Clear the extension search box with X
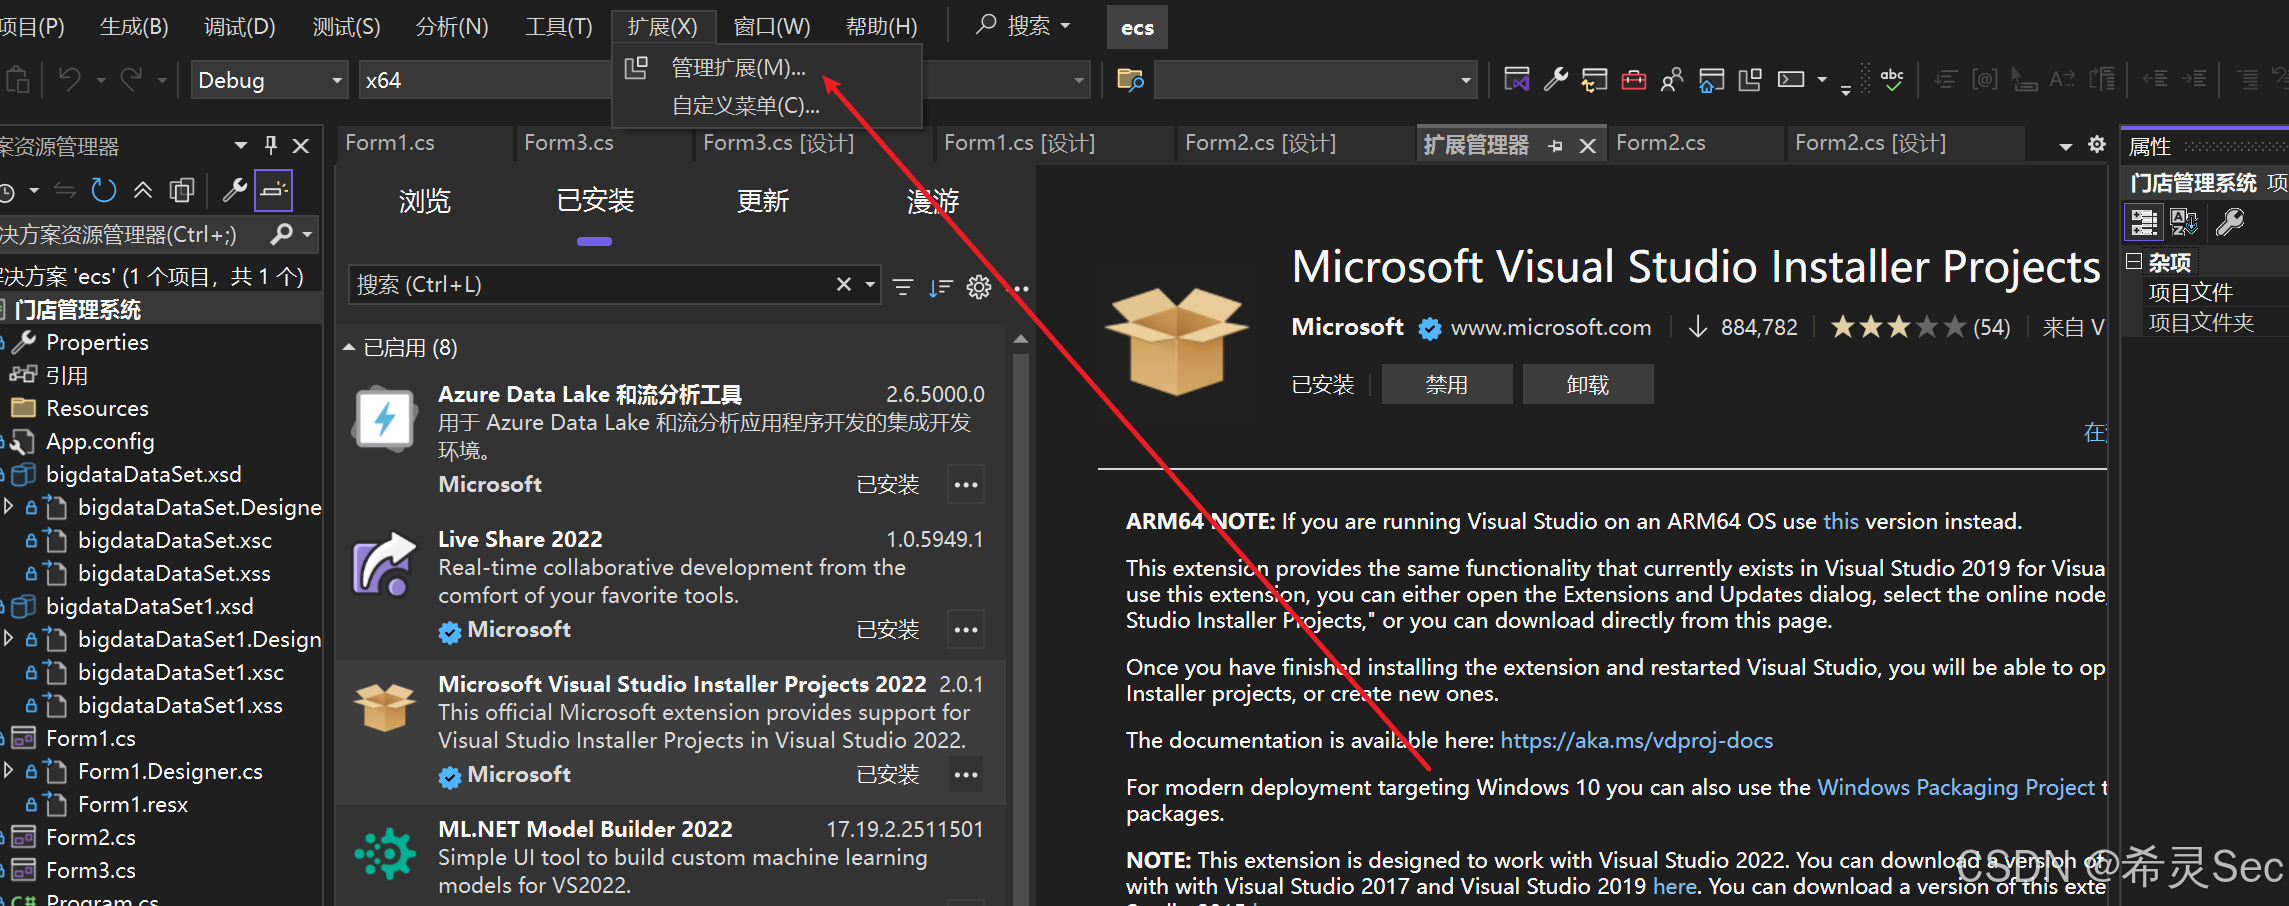 844,285
